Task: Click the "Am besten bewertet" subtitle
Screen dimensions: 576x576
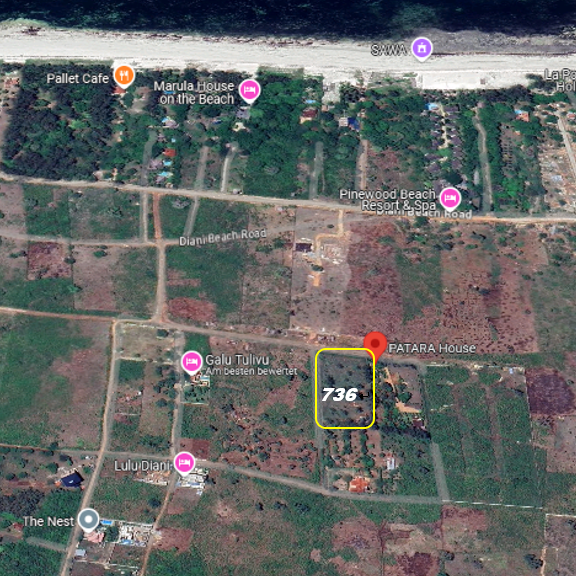Action: point(251,371)
